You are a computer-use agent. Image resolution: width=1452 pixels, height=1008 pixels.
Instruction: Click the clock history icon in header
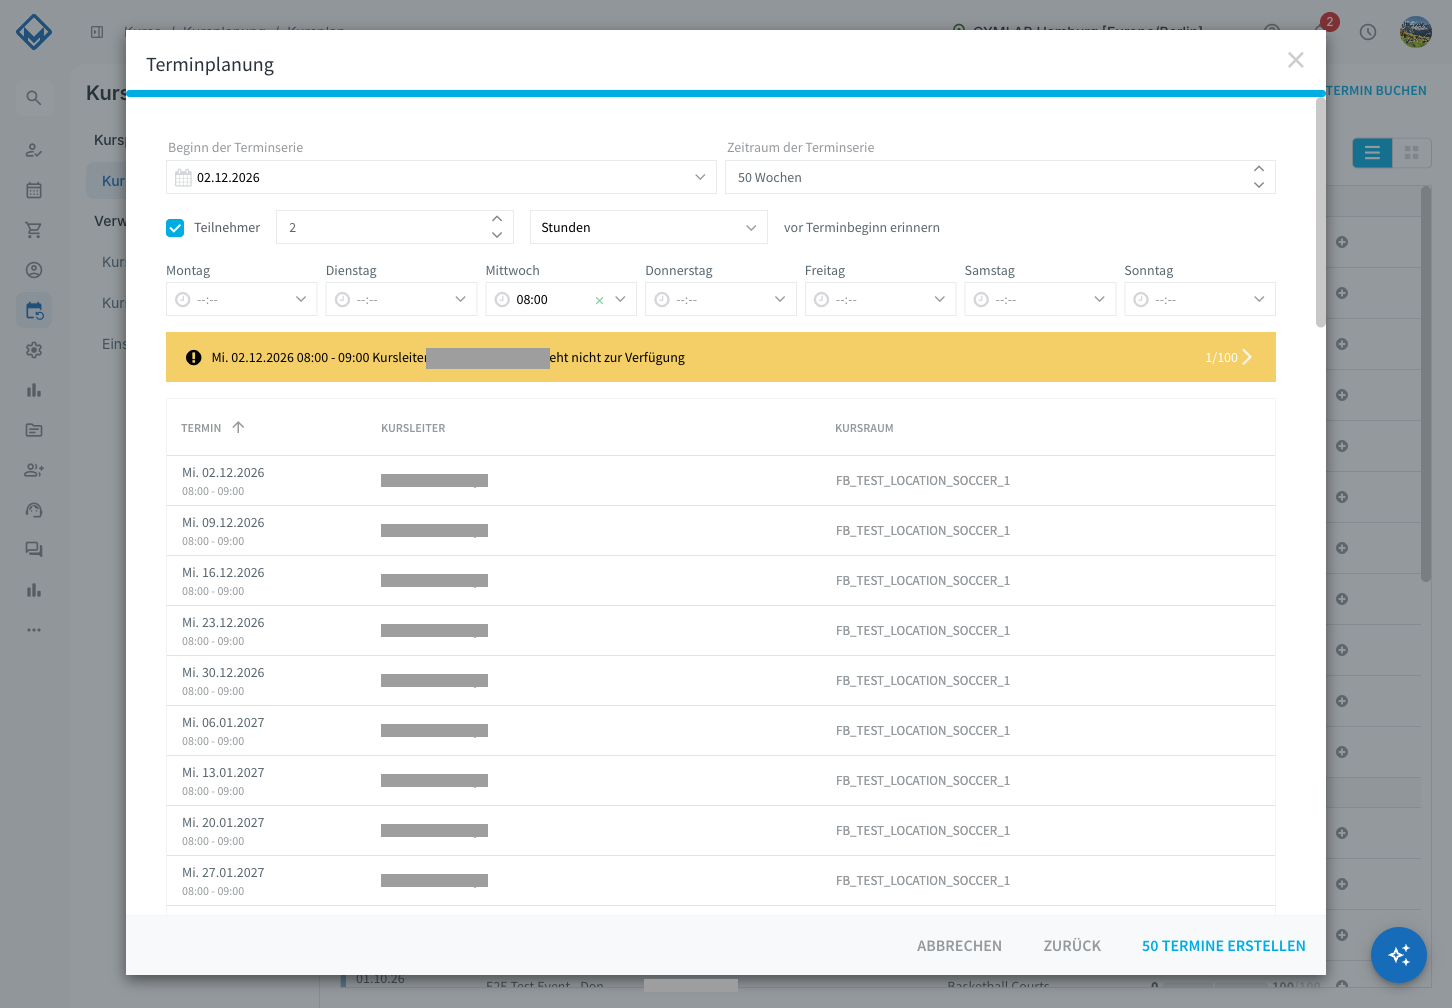pyautogui.click(x=1368, y=32)
